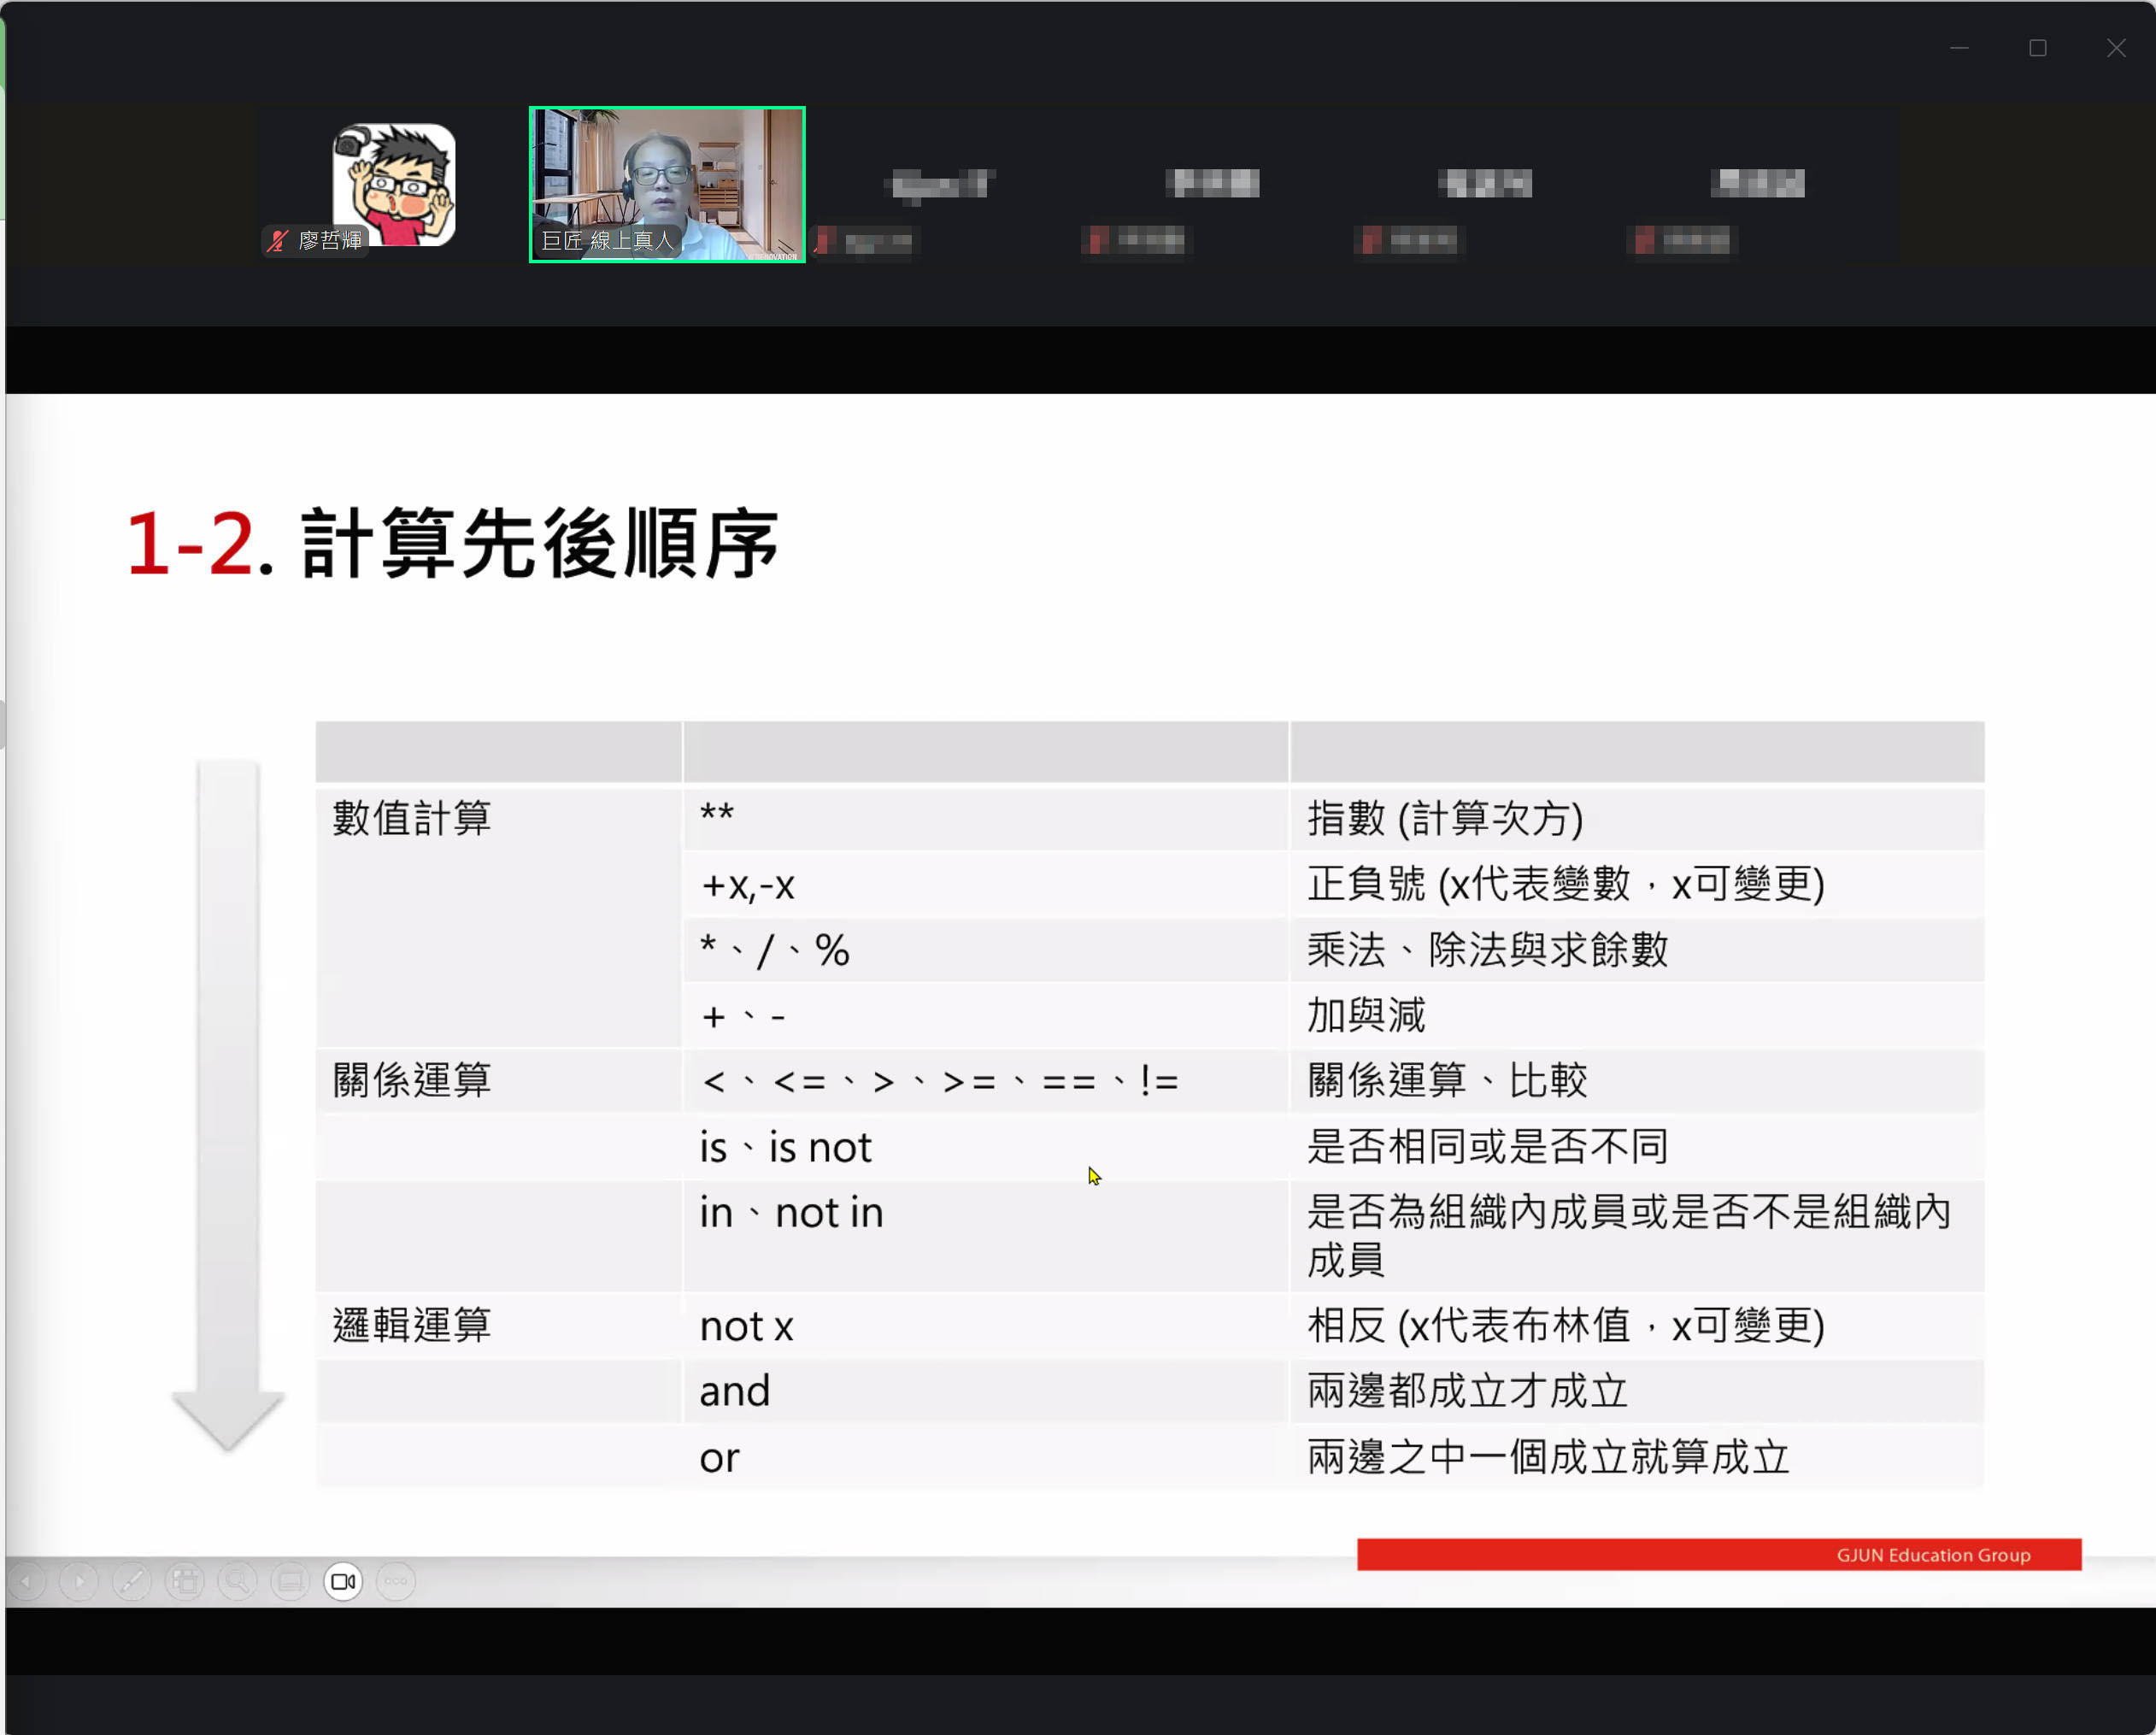Image resolution: width=2156 pixels, height=1735 pixels.
Task: Click the muted microphone icon beside 廖哲輝
Action: coord(277,241)
